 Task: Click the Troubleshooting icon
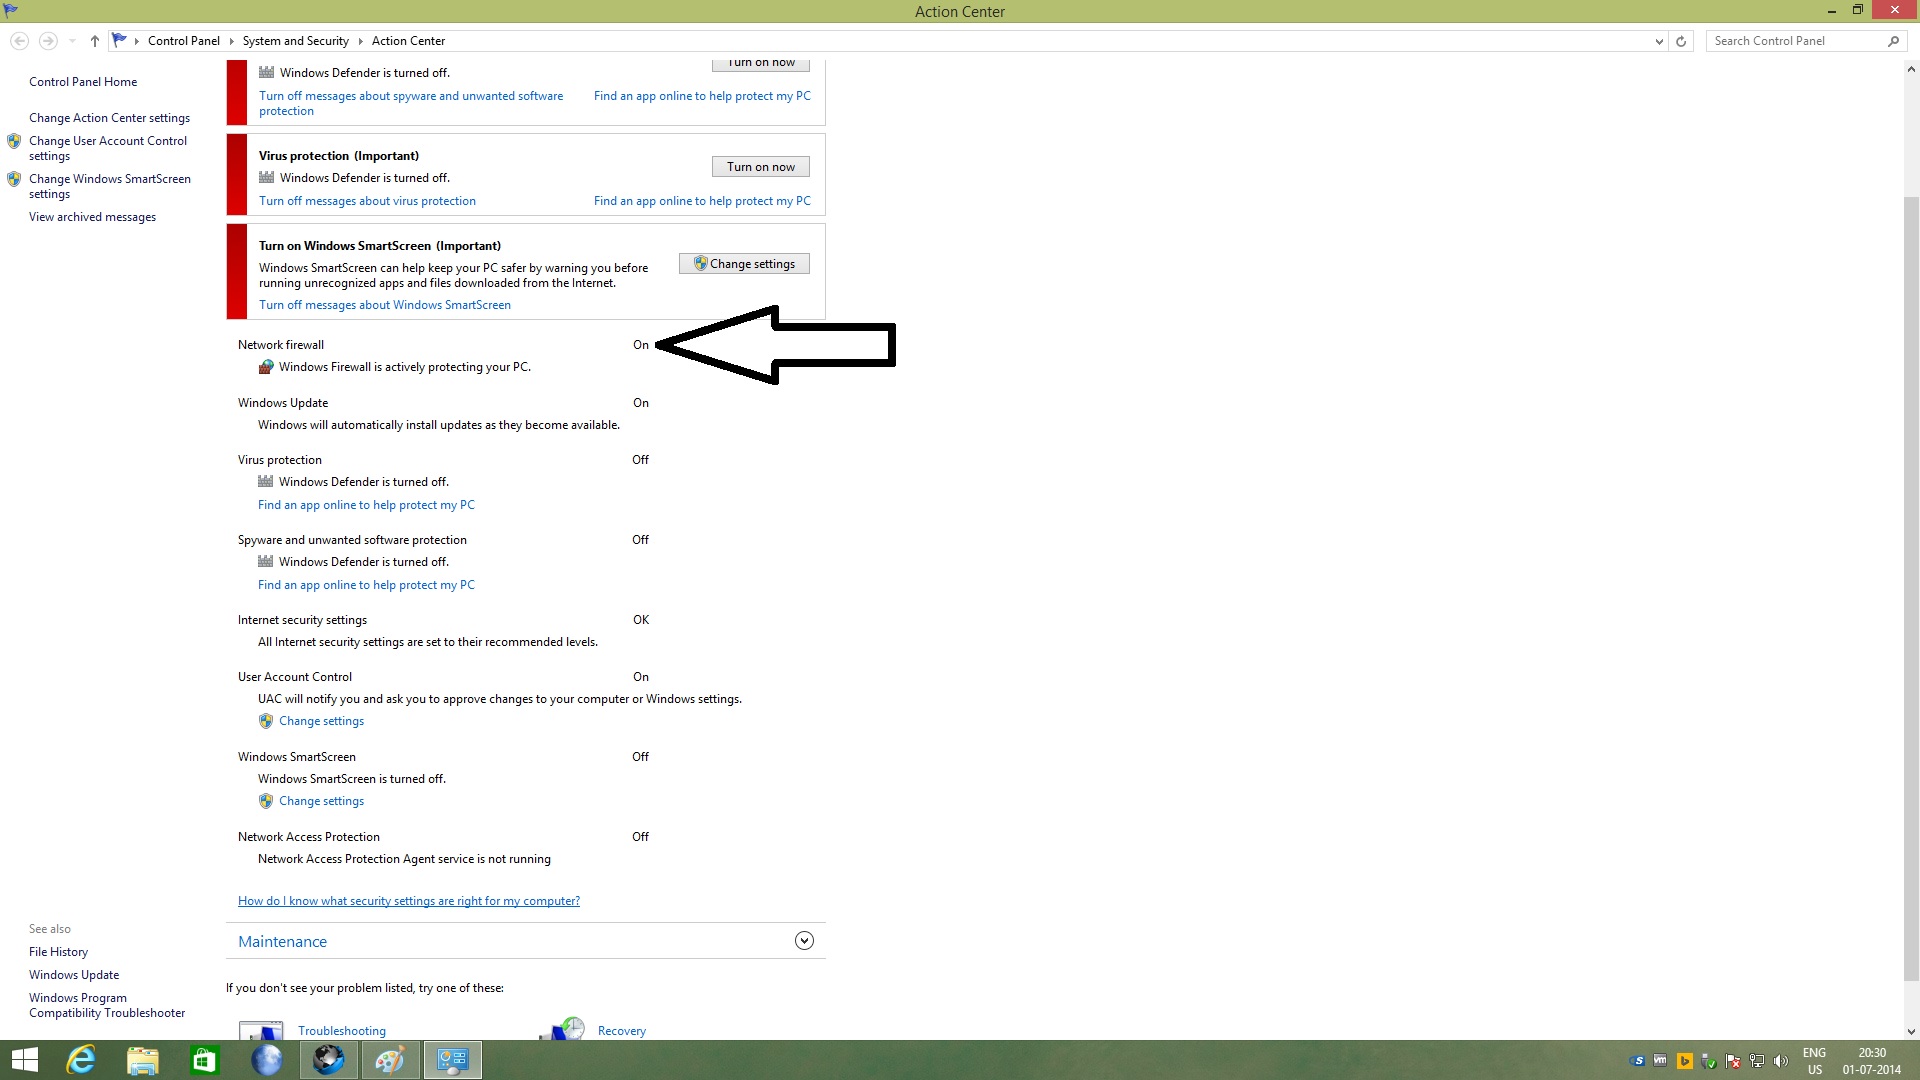pos(261,1030)
